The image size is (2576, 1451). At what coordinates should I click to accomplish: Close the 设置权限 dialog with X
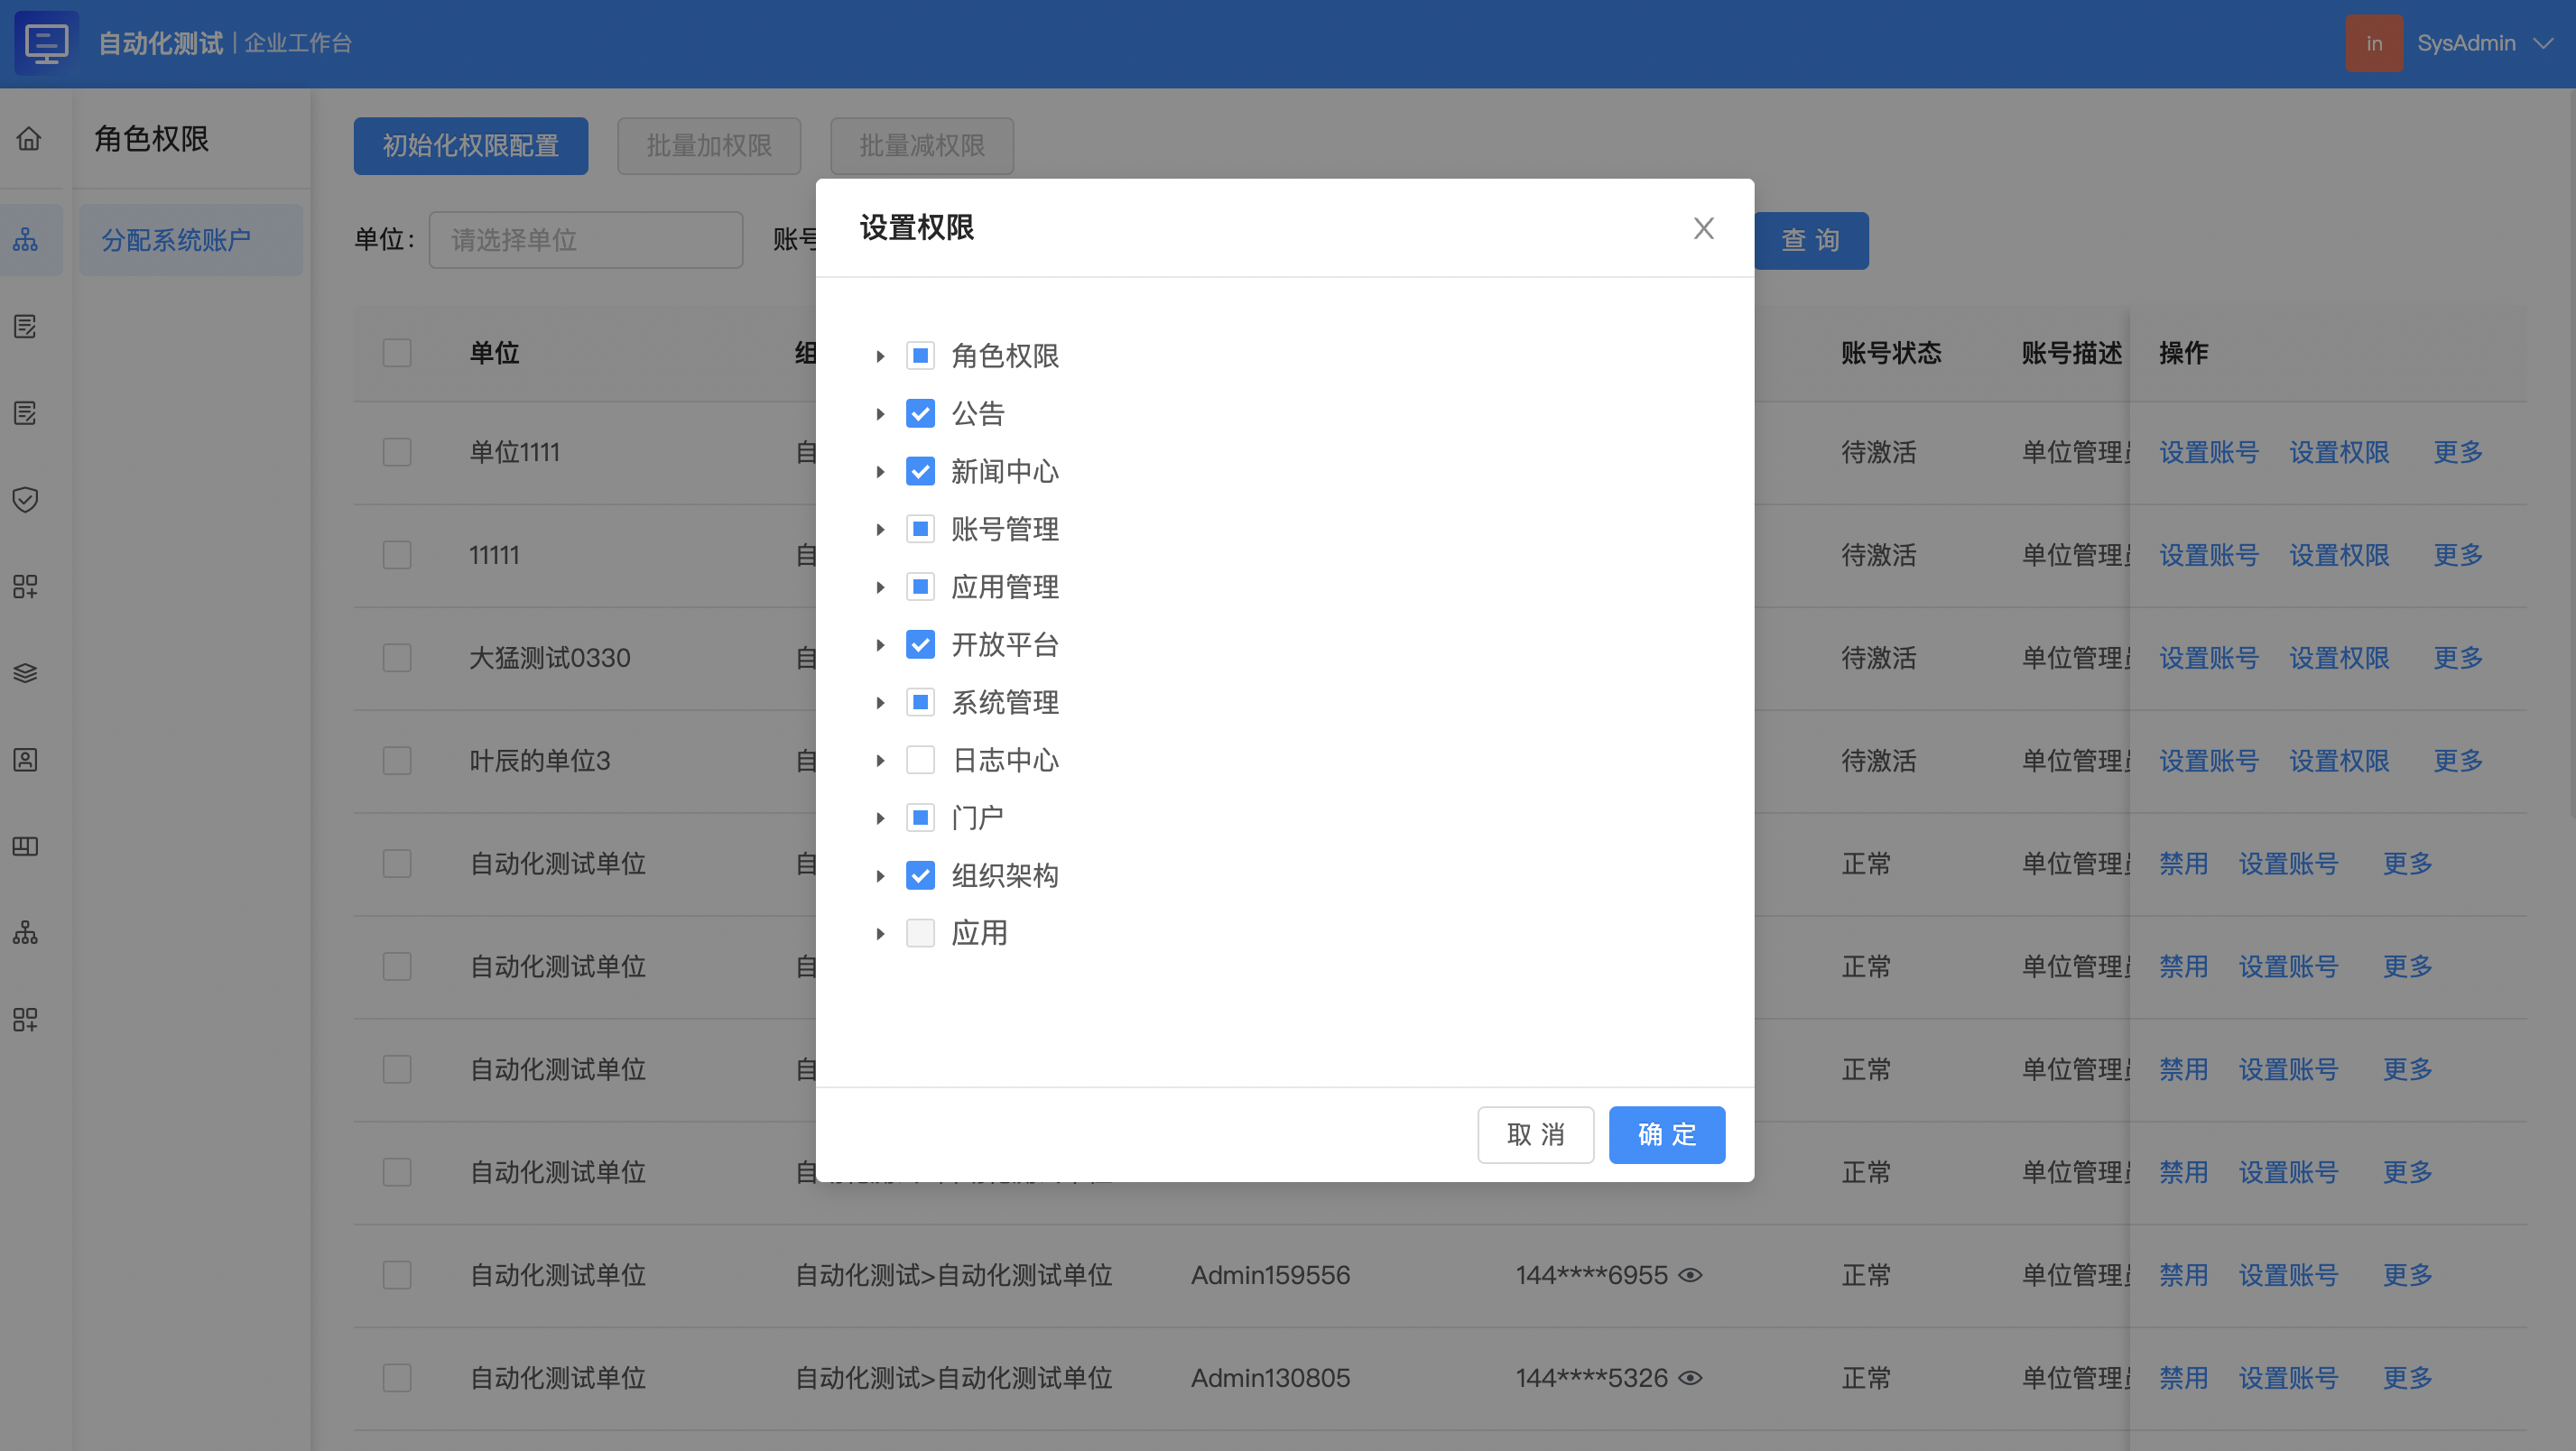click(1704, 228)
